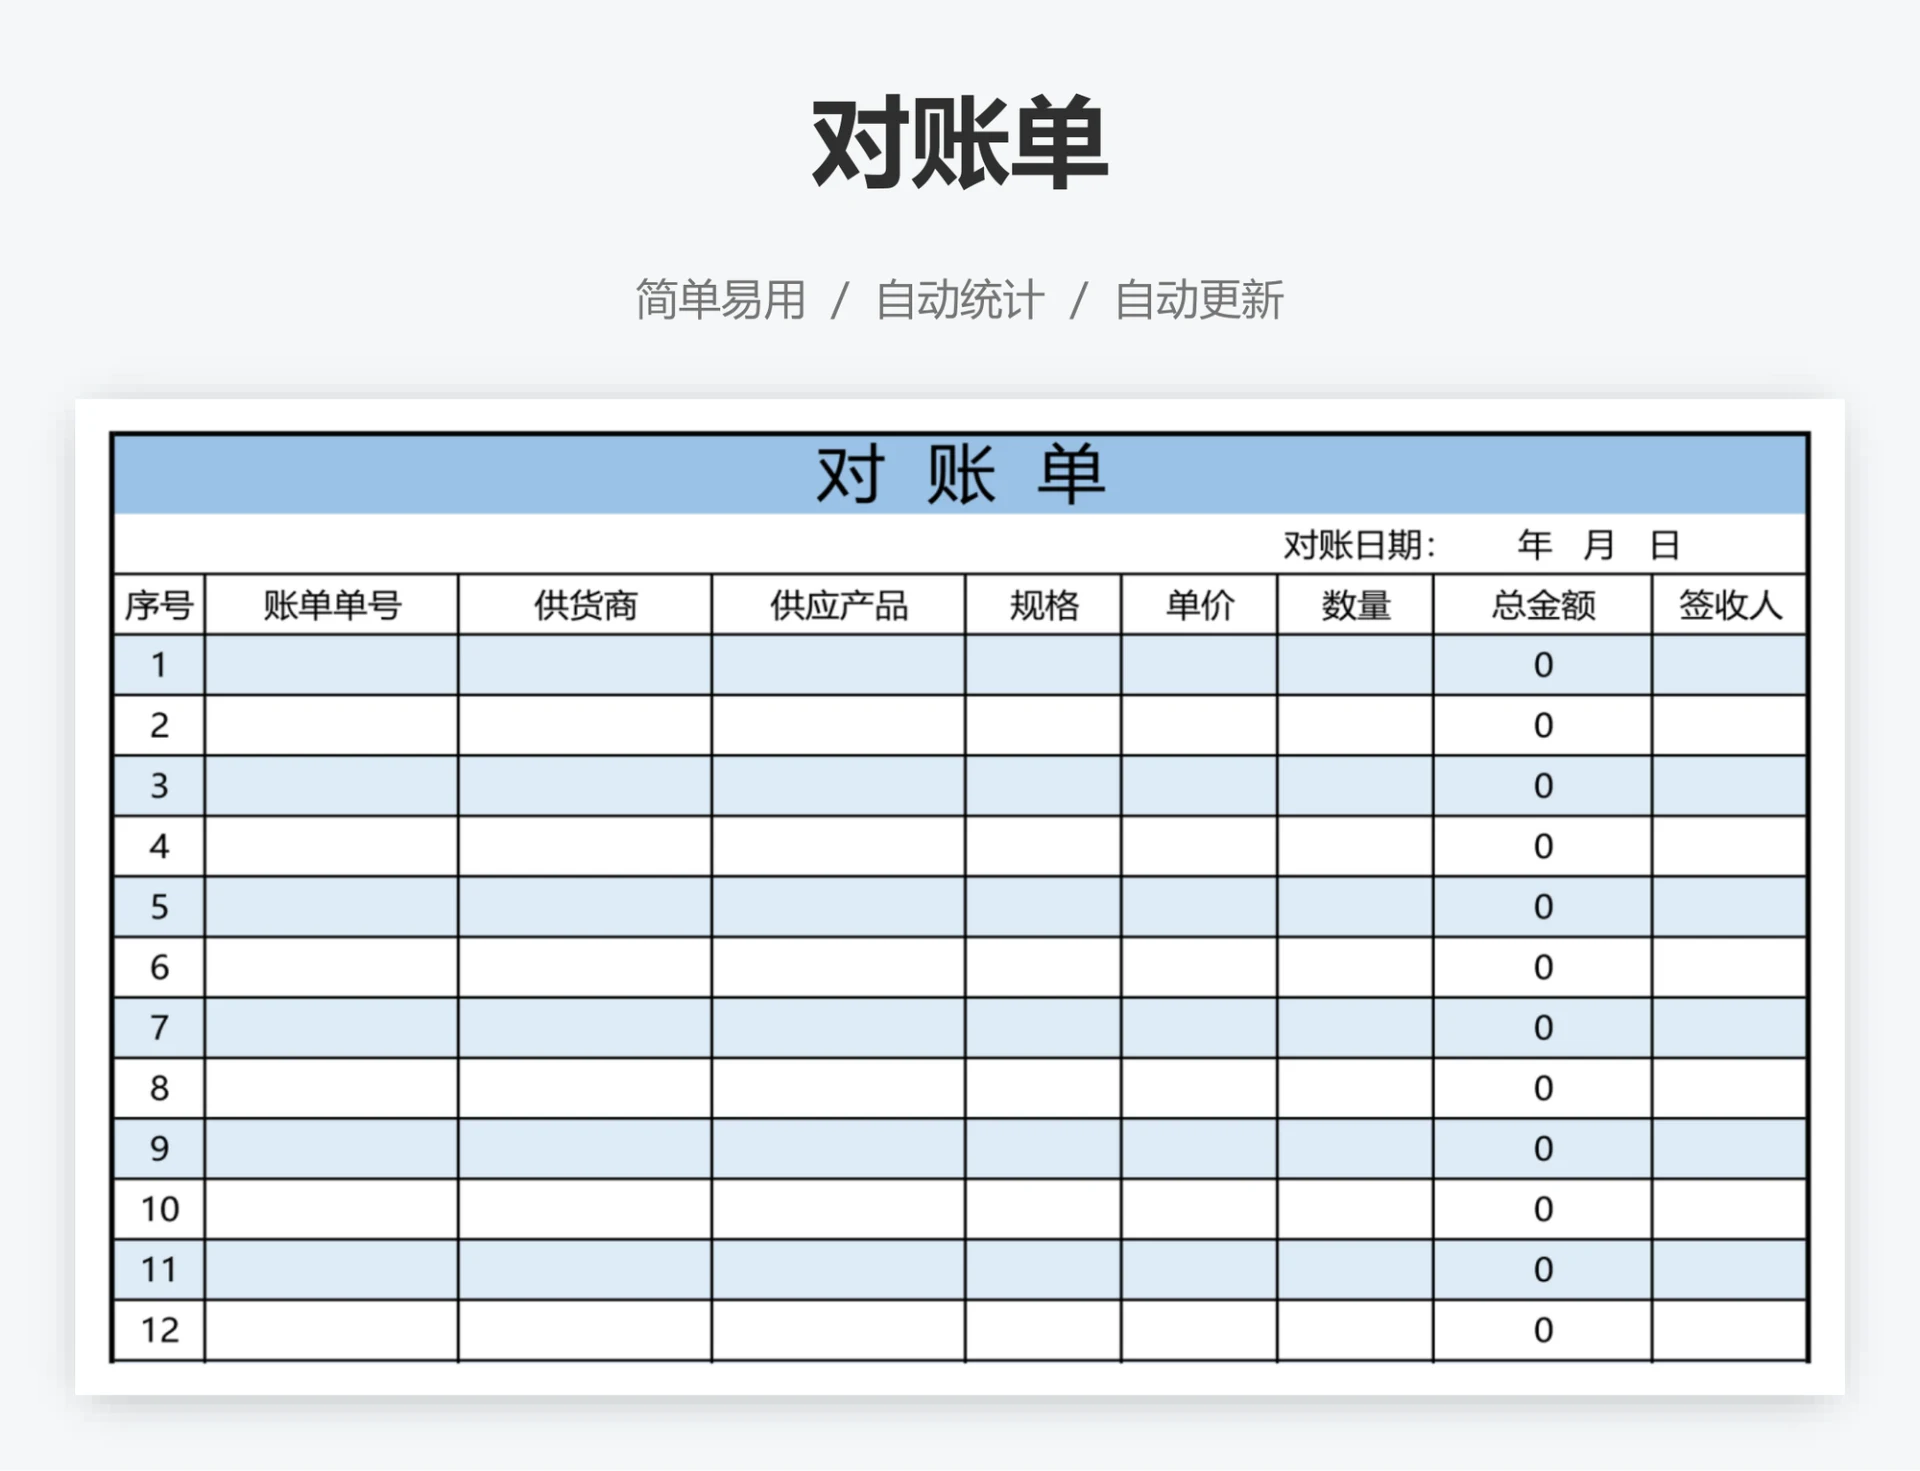Click the 供应产品 column header
The width and height of the screenshot is (1920, 1471).
click(838, 604)
